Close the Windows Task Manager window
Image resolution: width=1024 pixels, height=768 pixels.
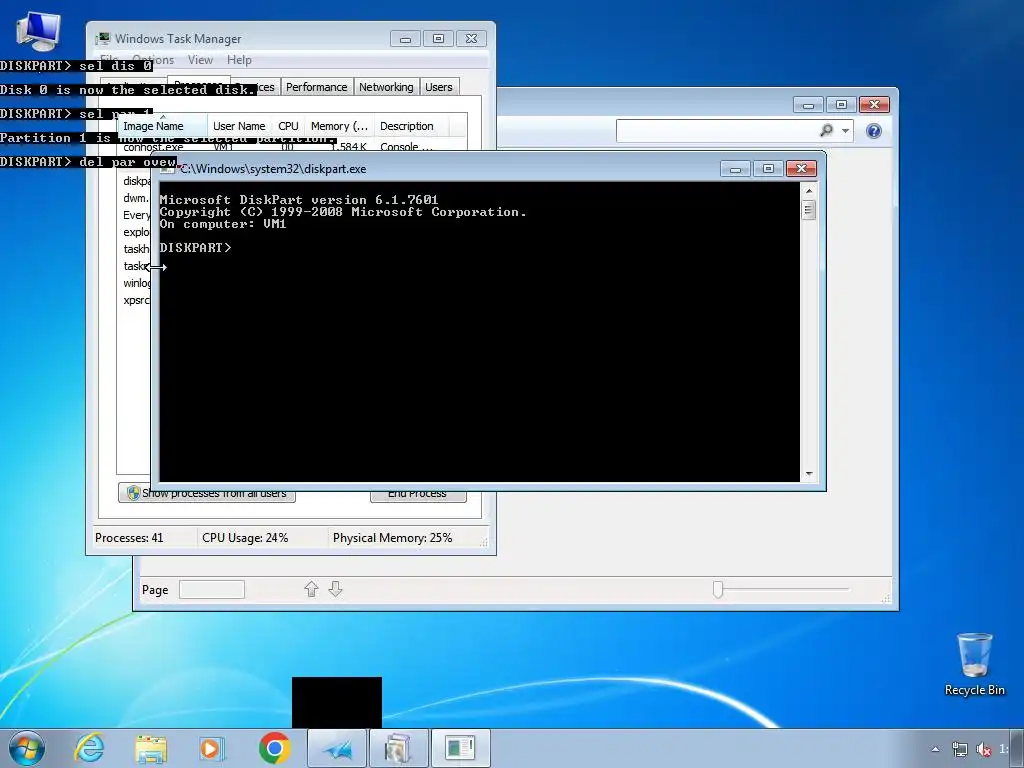pos(471,39)
